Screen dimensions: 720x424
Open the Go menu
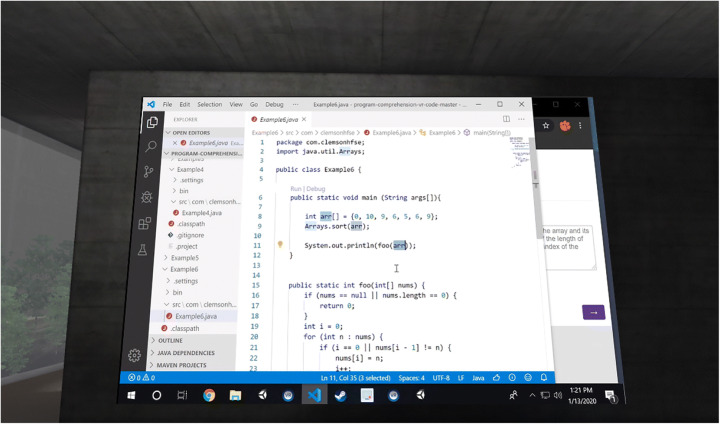[254, 104]
